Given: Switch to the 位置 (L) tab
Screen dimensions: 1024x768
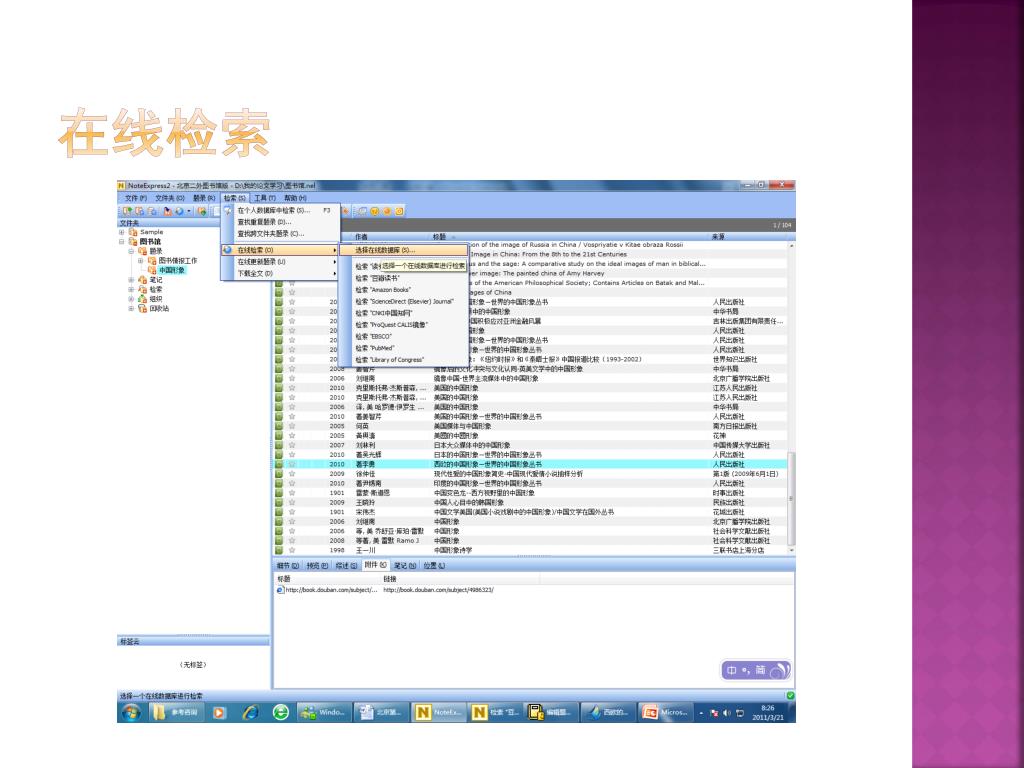Looking at the screenshot, I should coord(434,566).
